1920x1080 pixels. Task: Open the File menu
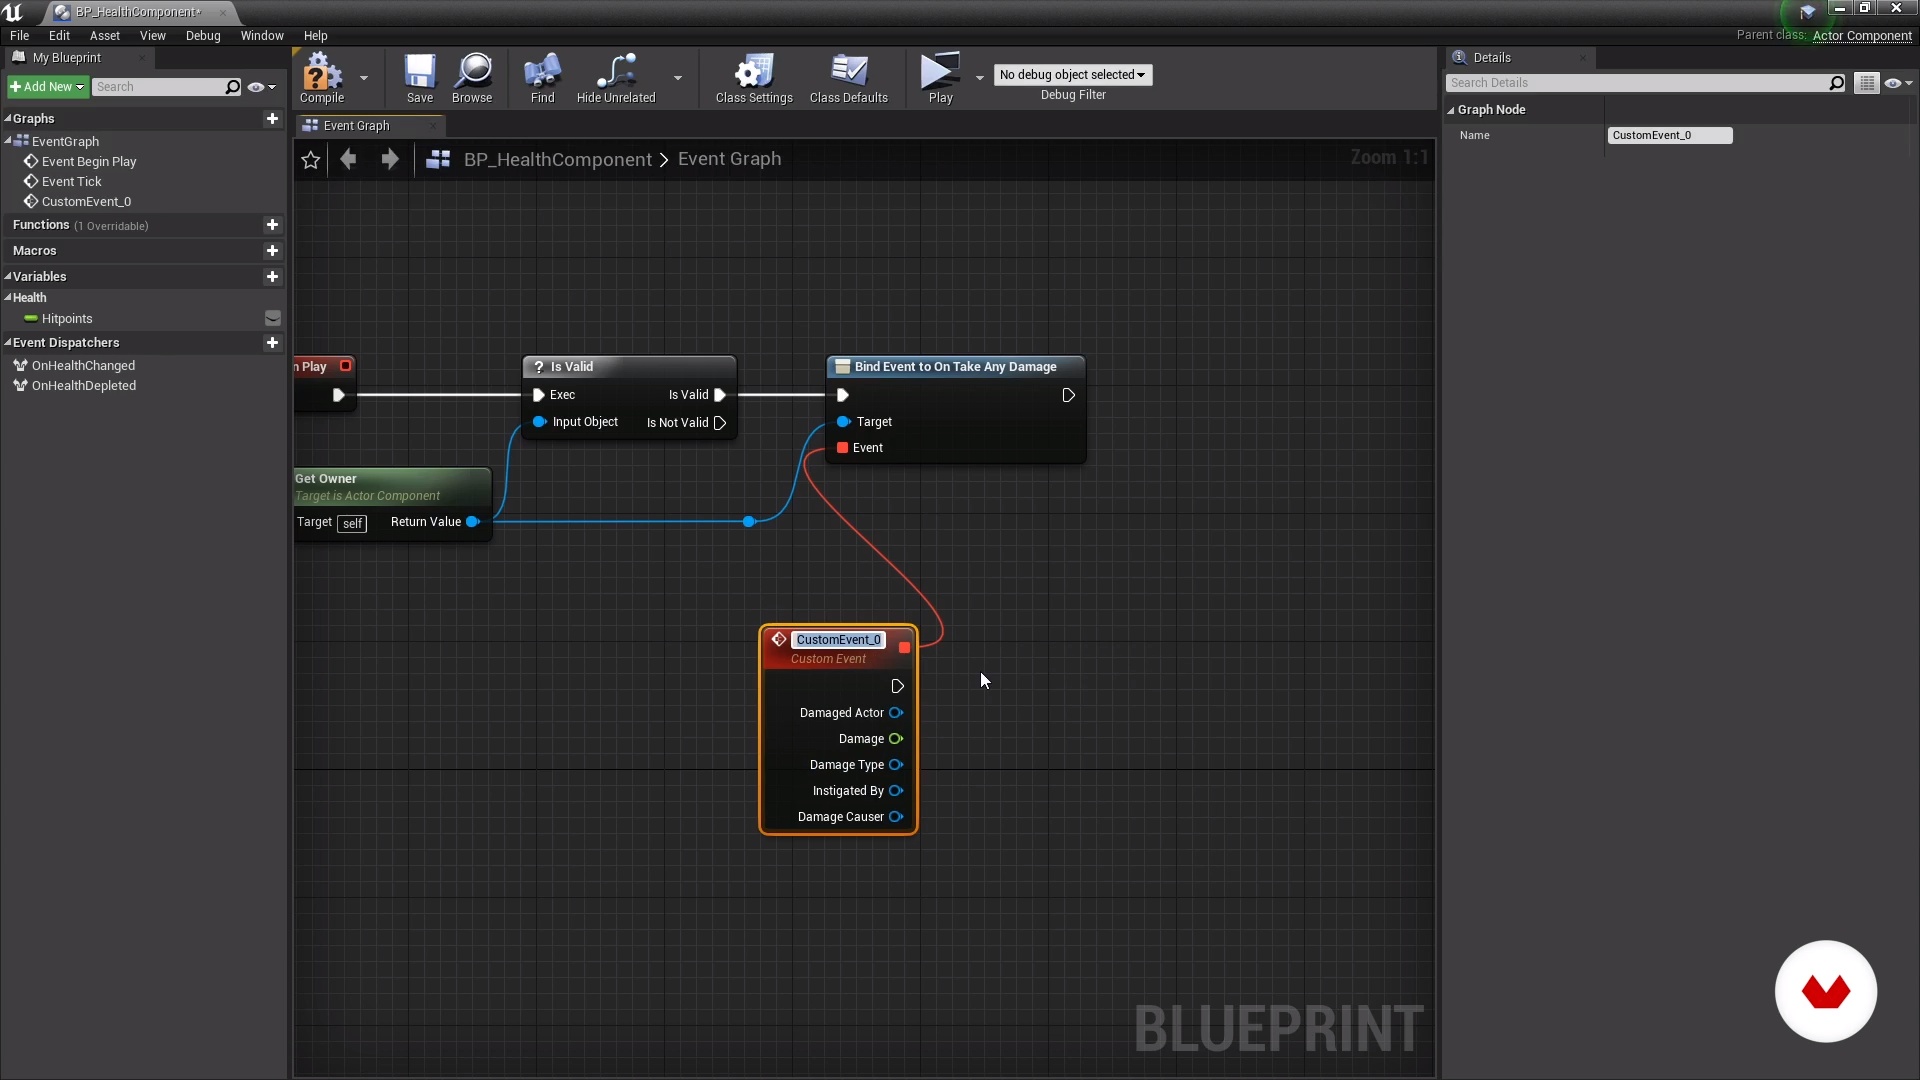click(19, 35)
